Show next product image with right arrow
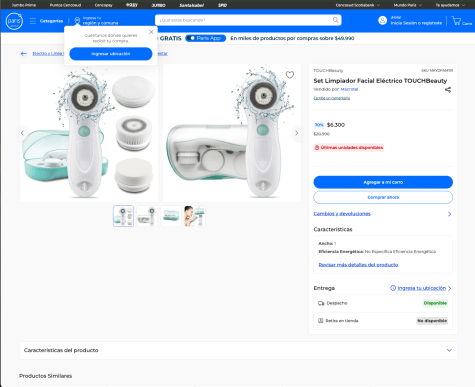 [296, 133]
